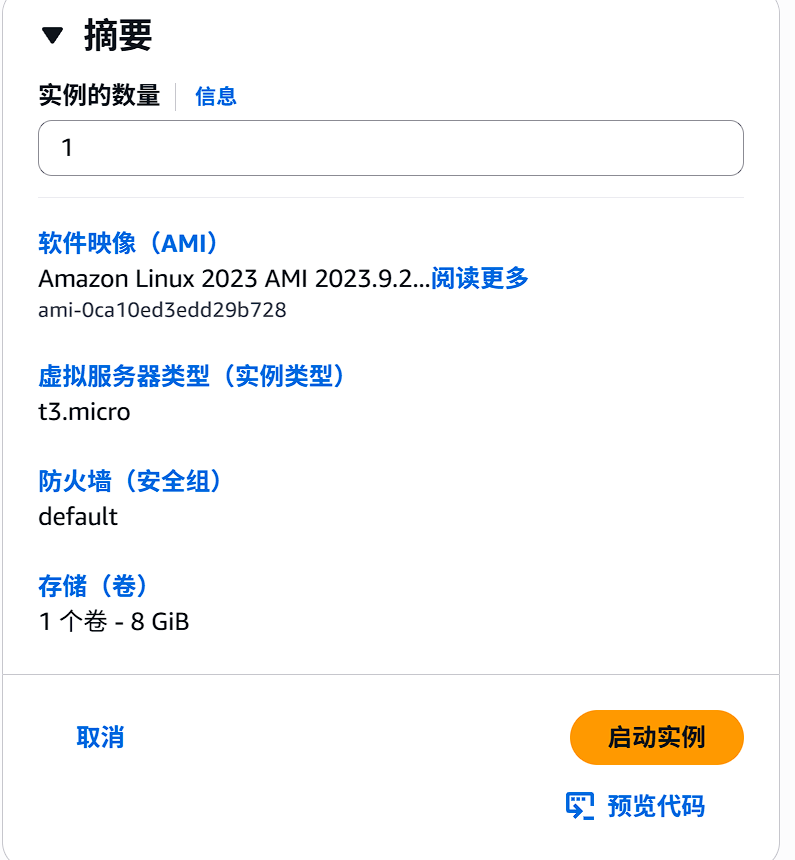Select the instance count input field
The width and height of the screenshot is (795, 860).
391,147
